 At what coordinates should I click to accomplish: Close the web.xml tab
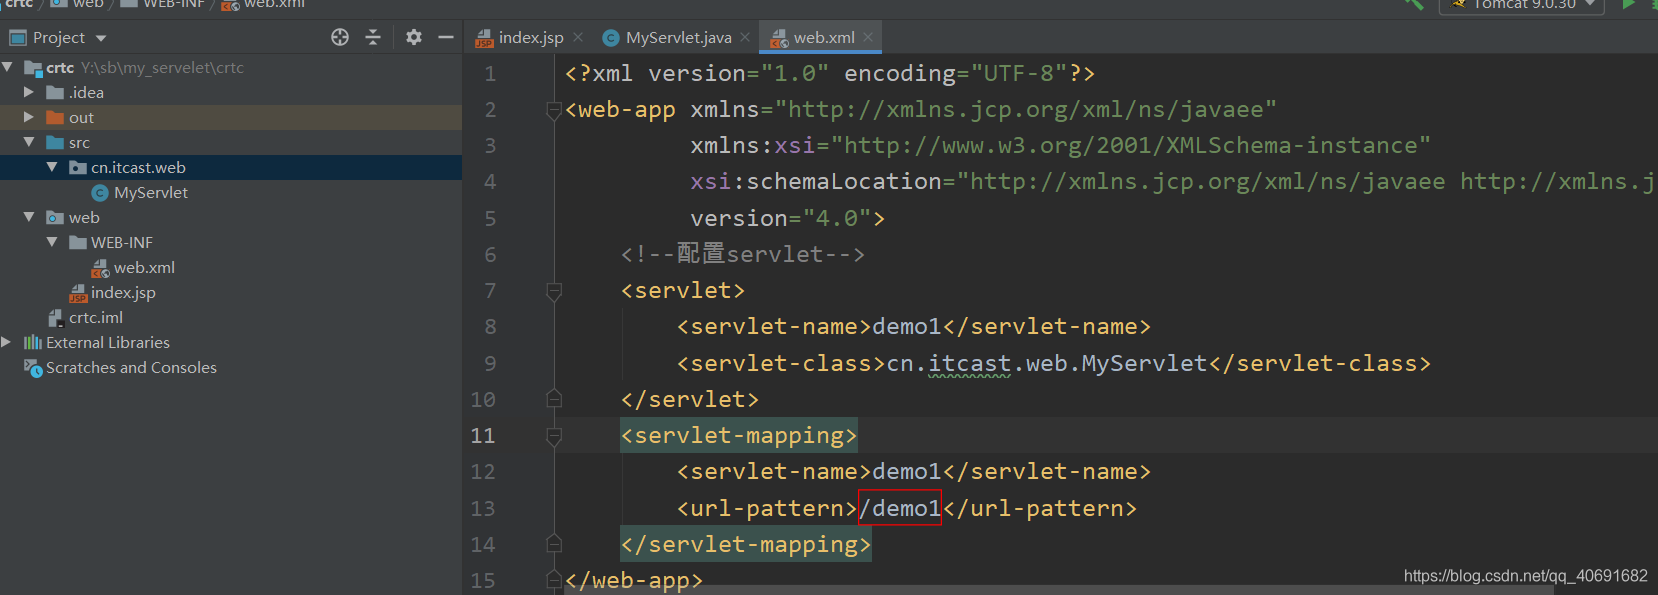868,37
